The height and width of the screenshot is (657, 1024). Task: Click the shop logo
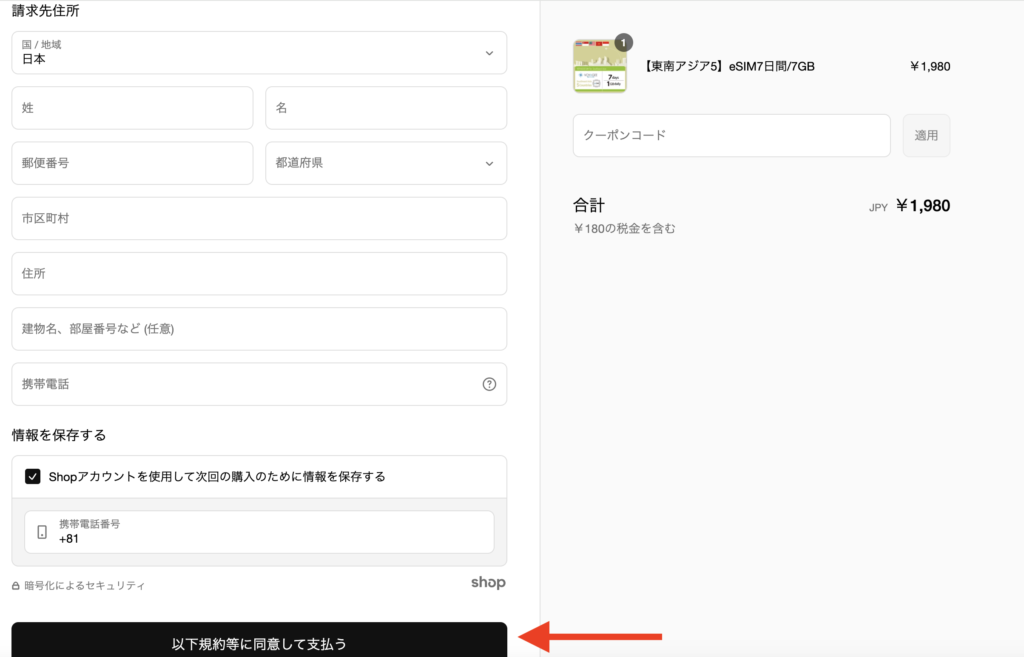click(x=488, y=582)
